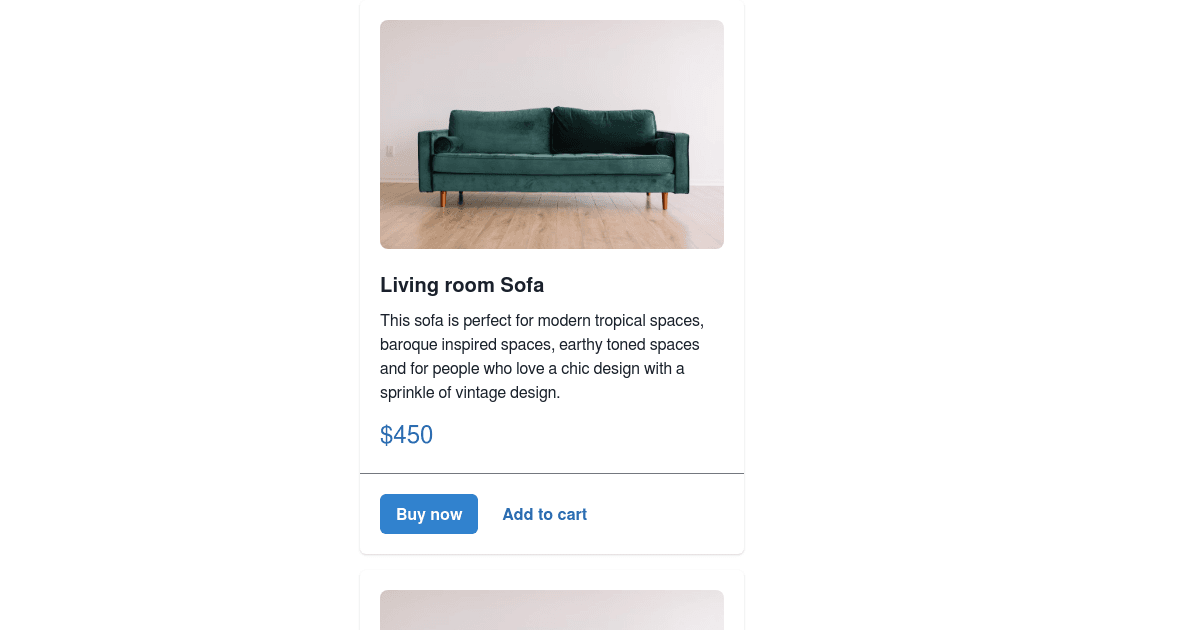Click the sofa's seat cushion
The image size is (1200, 630).
pyautogui.click(x=552, y=165)
